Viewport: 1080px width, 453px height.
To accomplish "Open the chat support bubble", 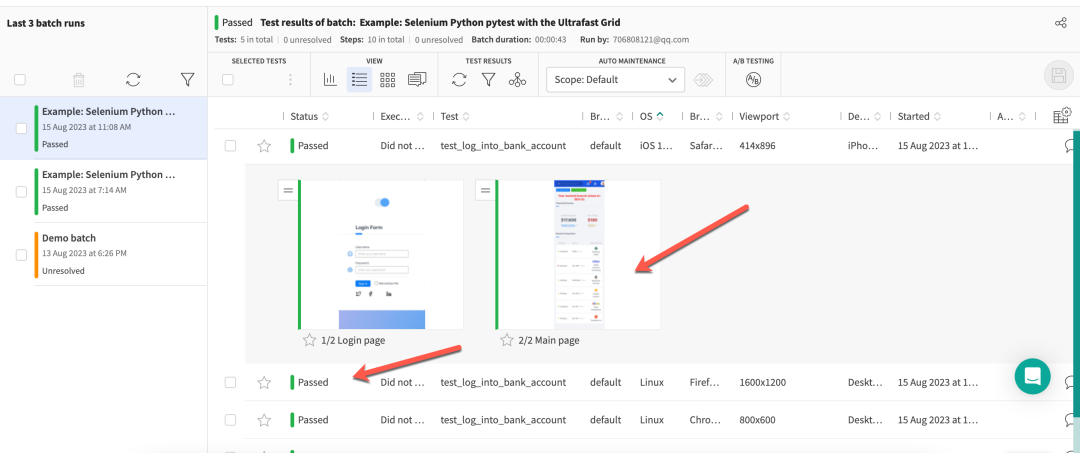I will (x=1032, y=376).
